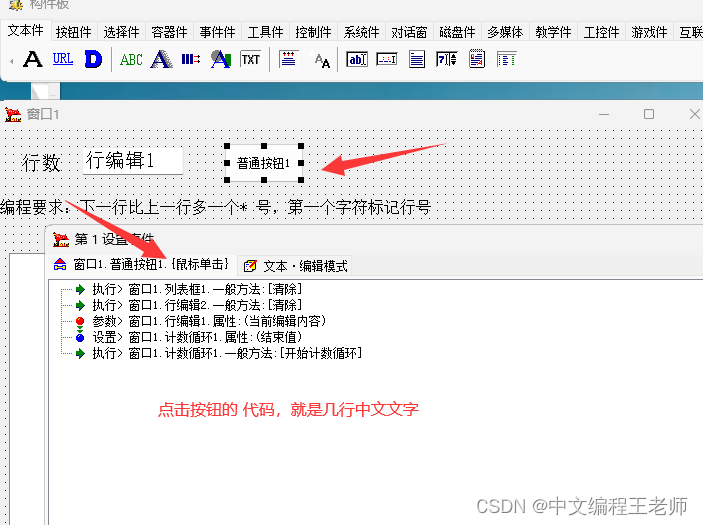Select the colored A graphic text component
The image size is (703, 525).
[221, 59]
